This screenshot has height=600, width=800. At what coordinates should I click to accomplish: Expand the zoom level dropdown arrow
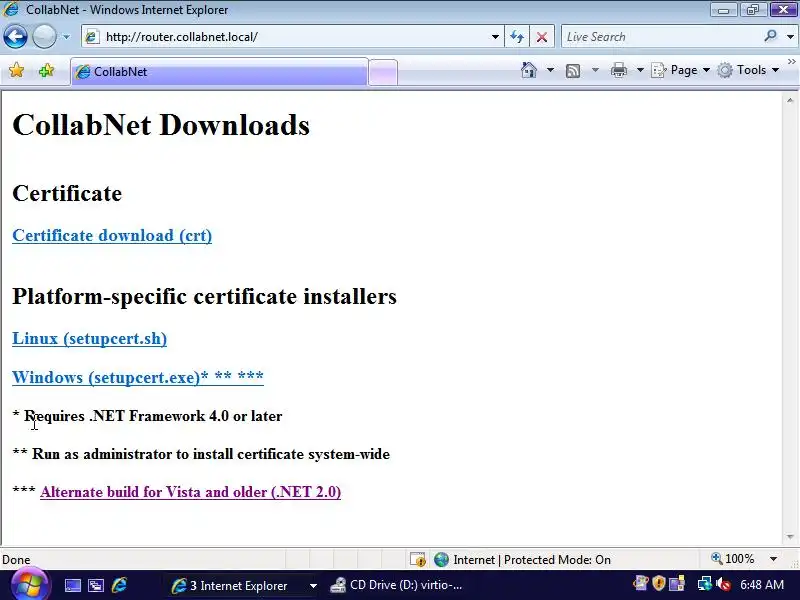773,559
